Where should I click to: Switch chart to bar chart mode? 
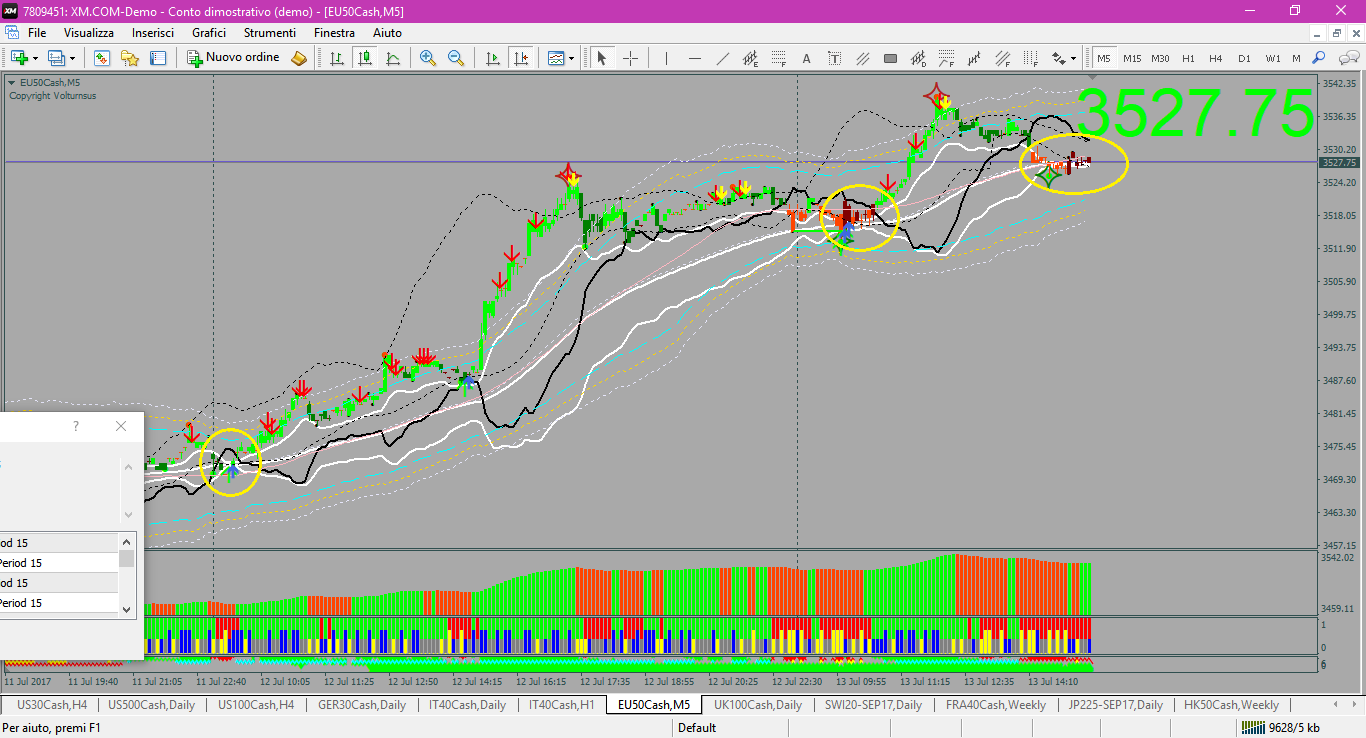tap(338, 58)
